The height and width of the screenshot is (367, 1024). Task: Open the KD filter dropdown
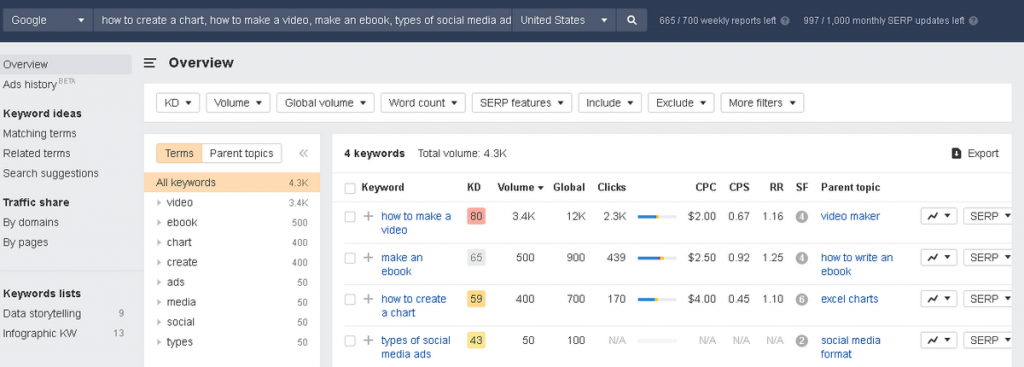coord(178,103)
